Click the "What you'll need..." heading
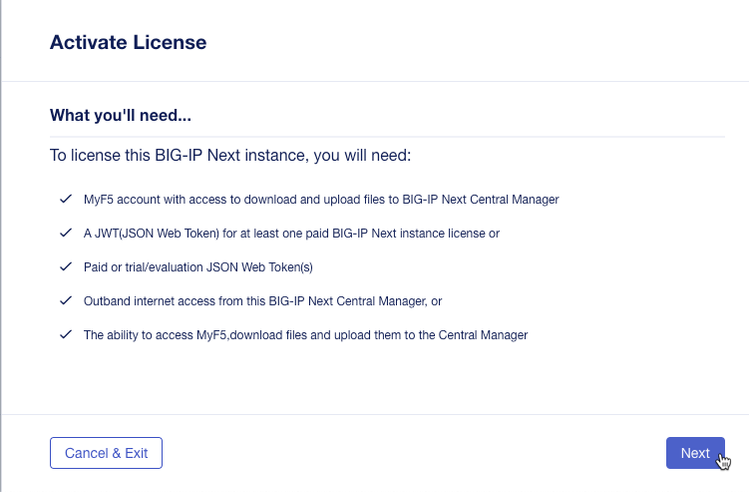Viewport: 749px width, 492px height. (120, 115)
